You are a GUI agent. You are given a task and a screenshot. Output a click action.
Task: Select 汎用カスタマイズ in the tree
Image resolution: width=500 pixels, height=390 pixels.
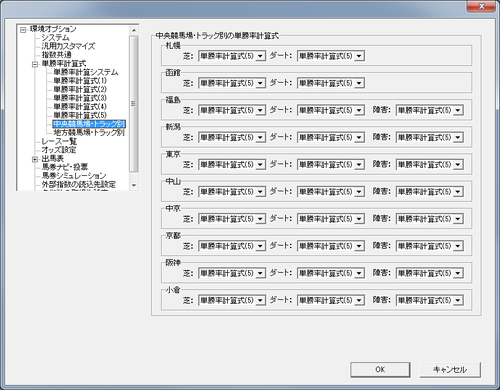[x=68, y=46]
